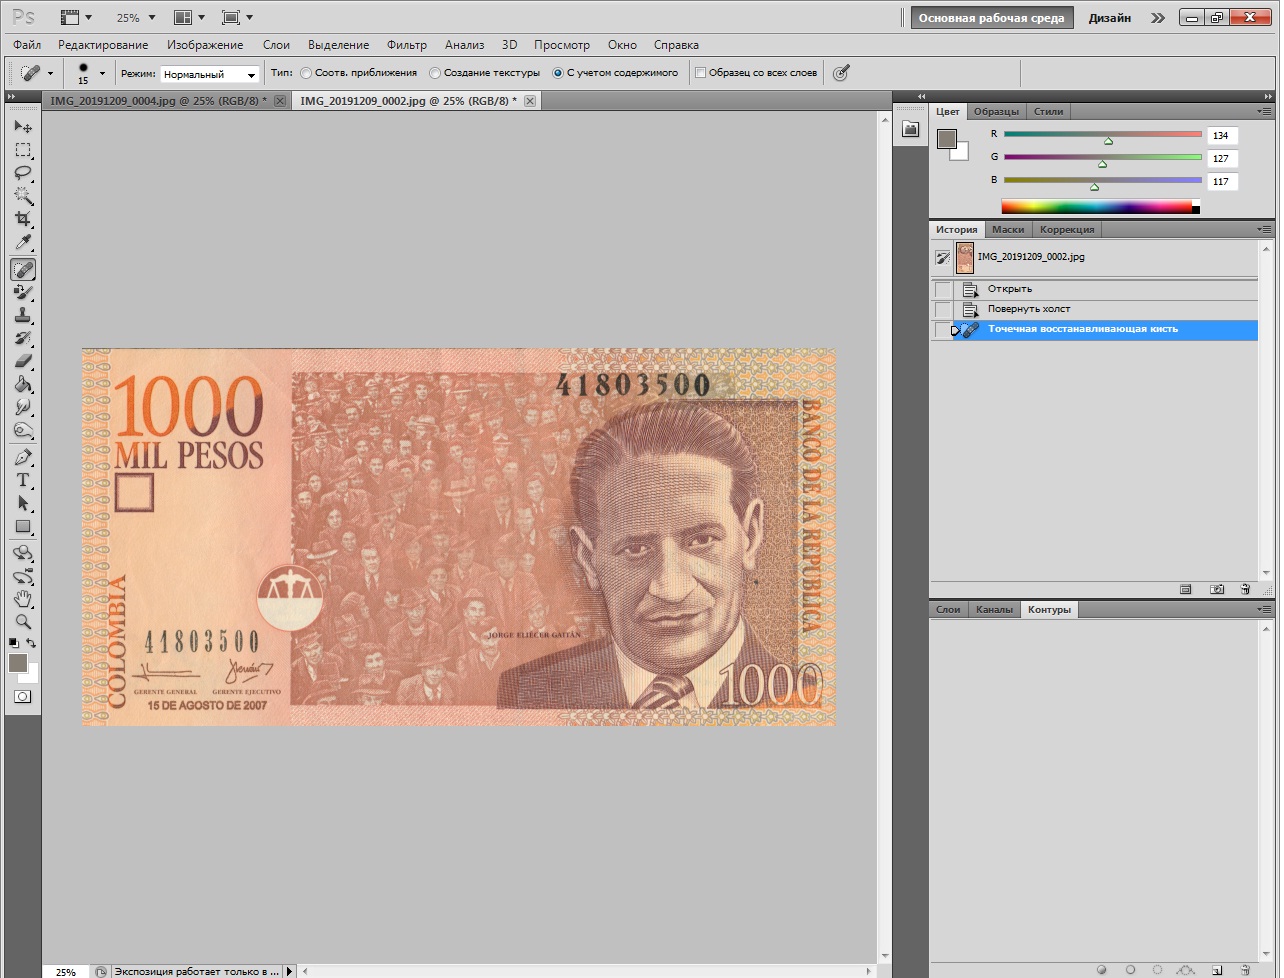Screen dimensions: 1284x978
Task: Switch to the 'Образцы' panel tab
Action: point(997,112)
